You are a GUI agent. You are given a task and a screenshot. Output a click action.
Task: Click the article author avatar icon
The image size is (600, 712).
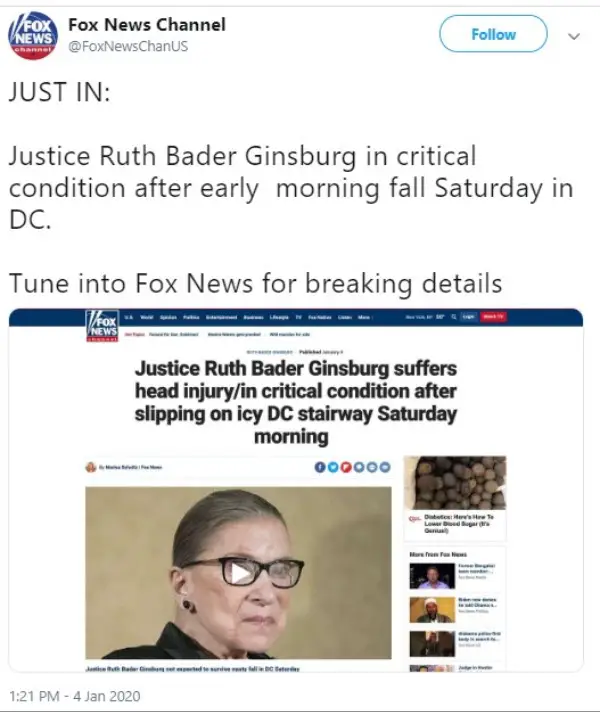91,467
